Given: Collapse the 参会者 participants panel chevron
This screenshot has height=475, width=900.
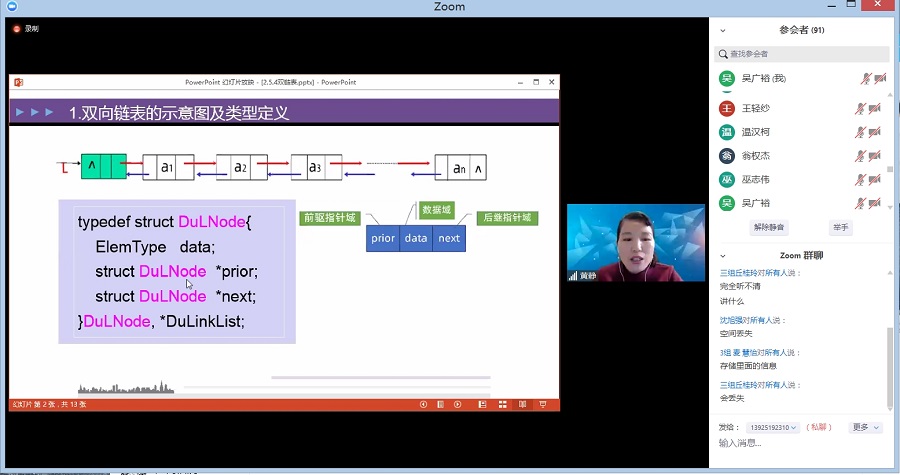Looking at the screenshot, I should coord(723,30).
